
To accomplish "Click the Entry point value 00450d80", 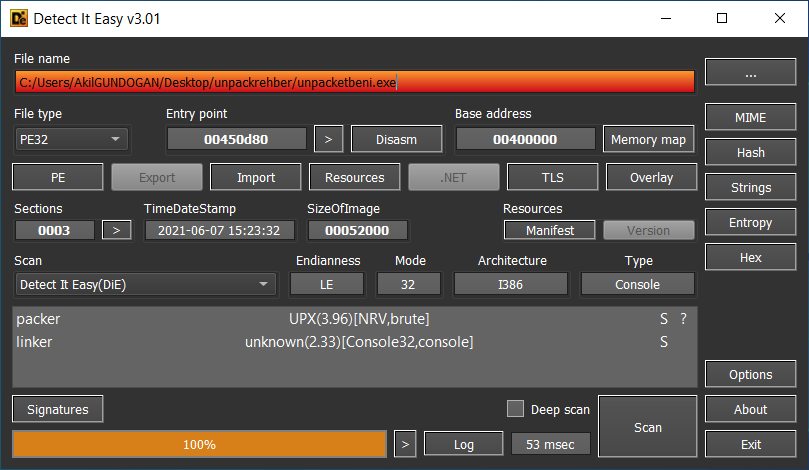I will (236, 139).
